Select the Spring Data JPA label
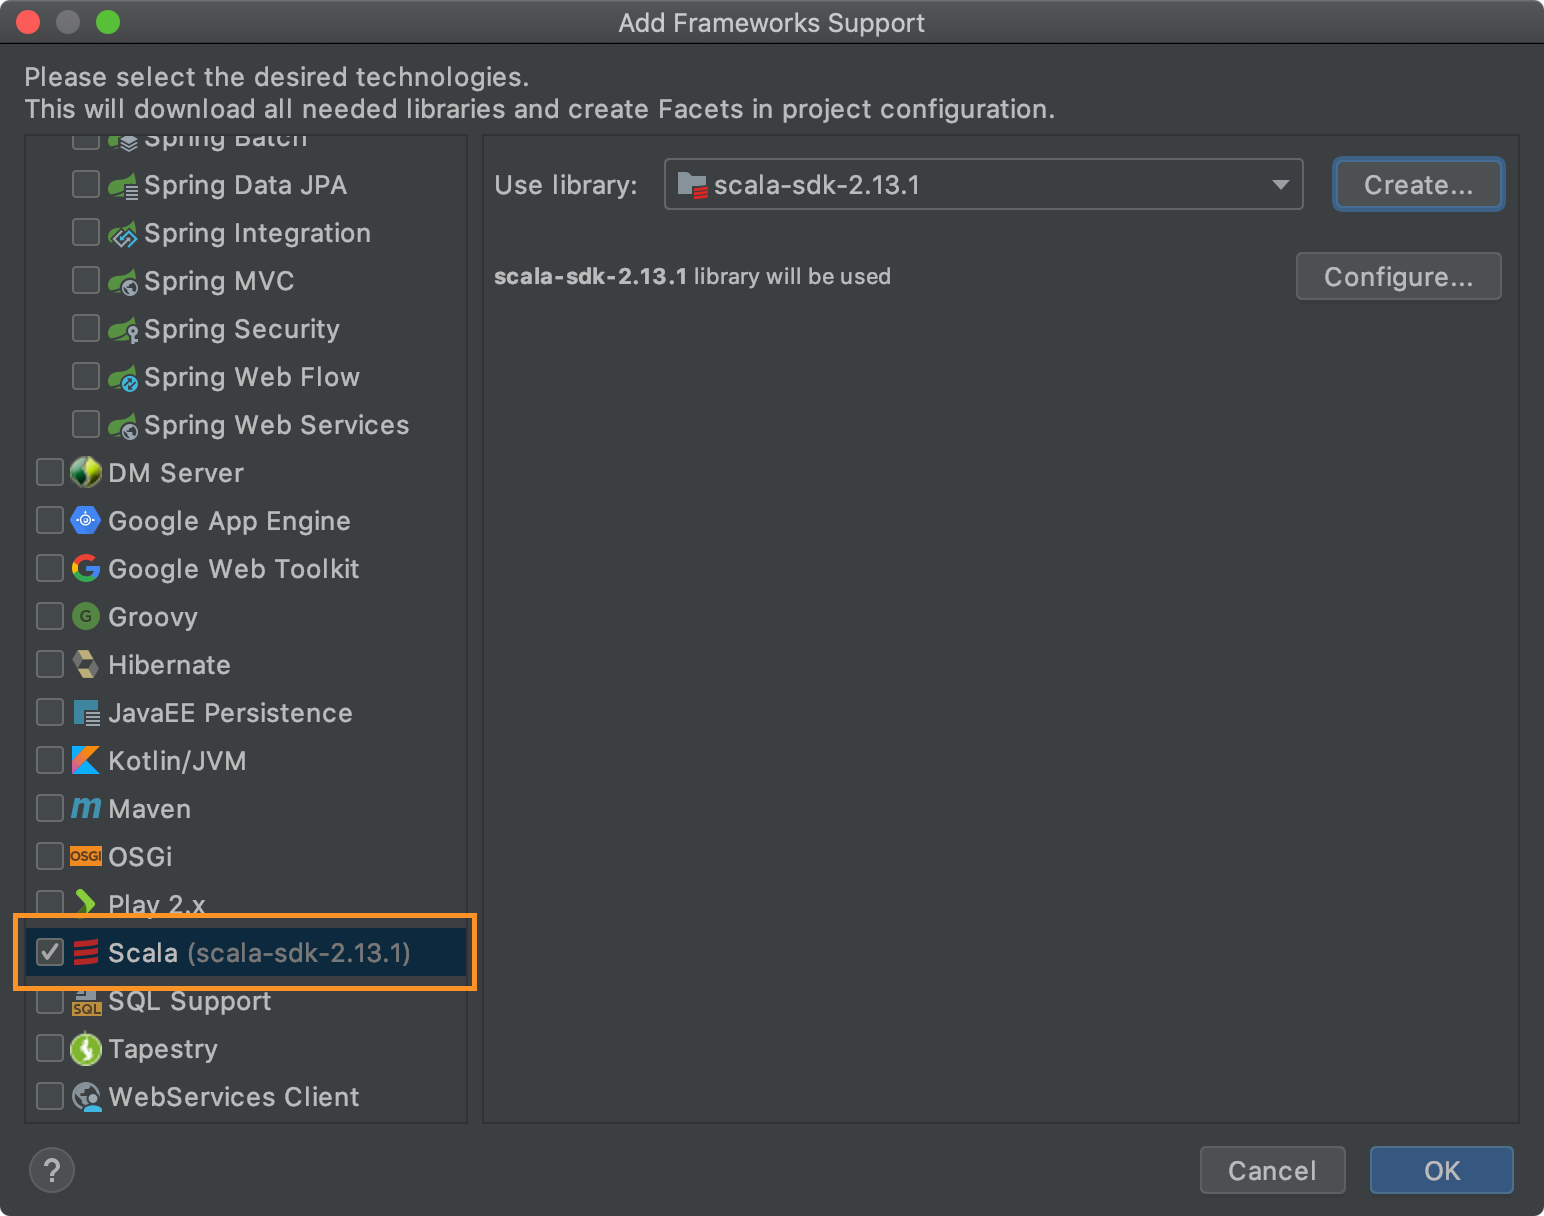 pos(245,186)
